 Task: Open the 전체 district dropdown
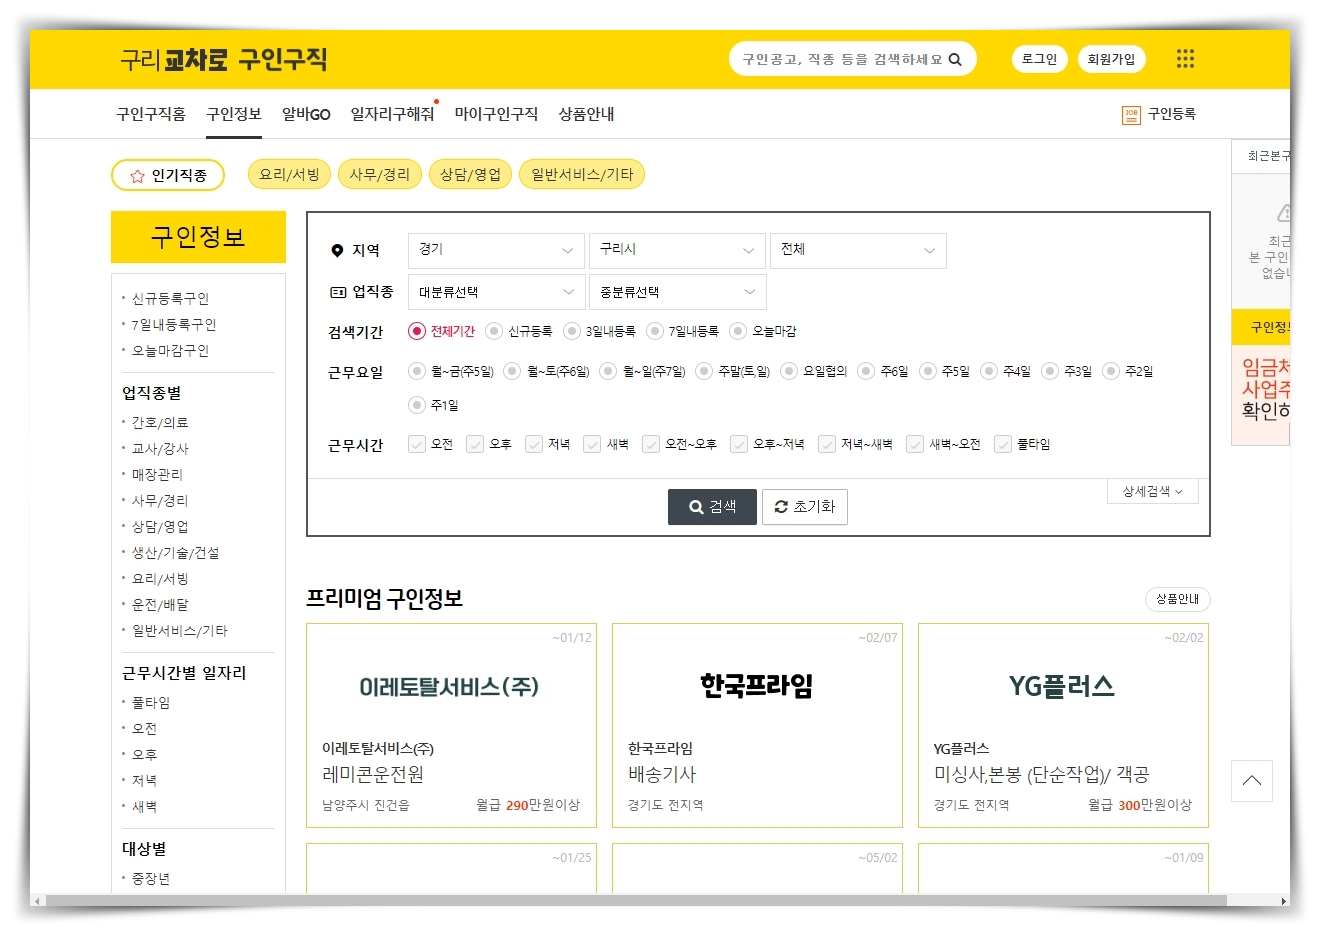tap(858, 251)
